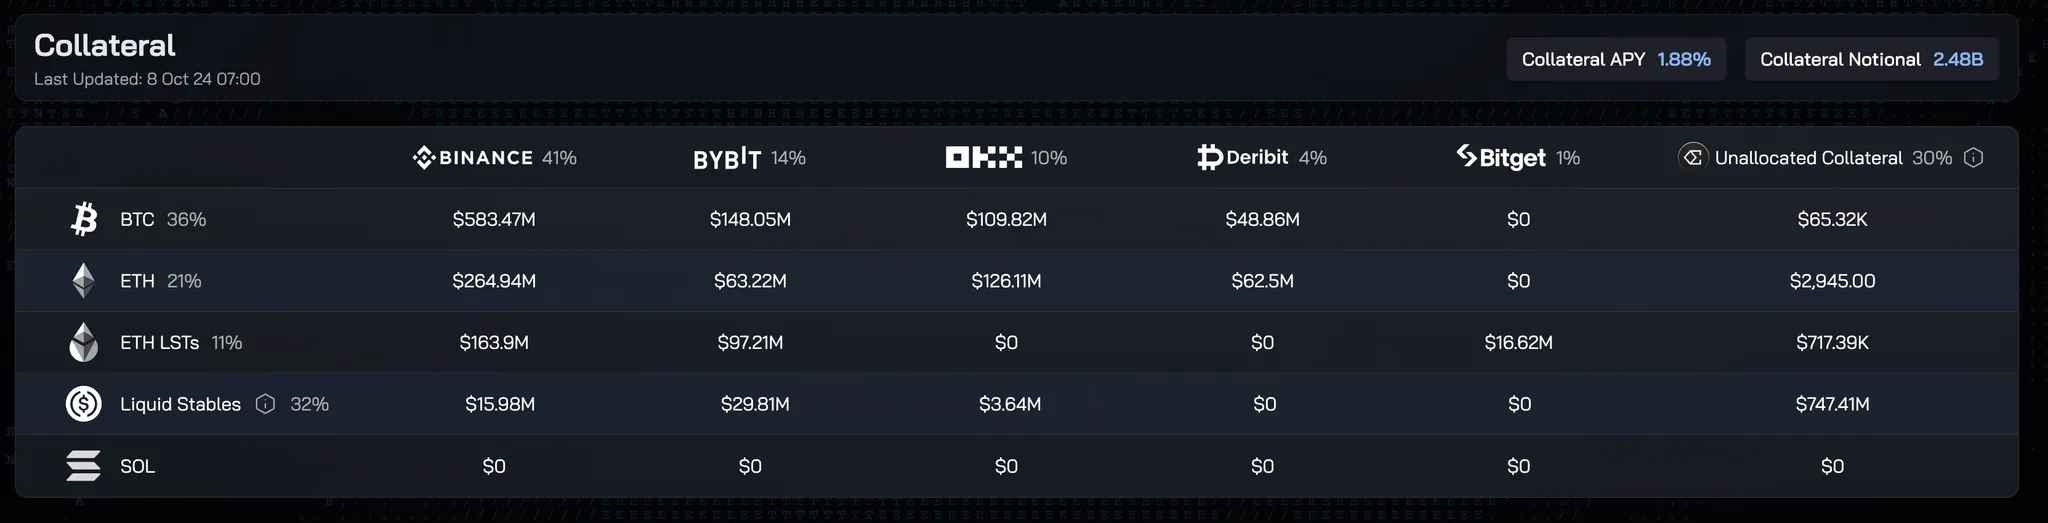Click the Unallocated Collateral Ethena icon
Screen dimensions: 2048x523
pyautogui.click(x=1692, y=157)
